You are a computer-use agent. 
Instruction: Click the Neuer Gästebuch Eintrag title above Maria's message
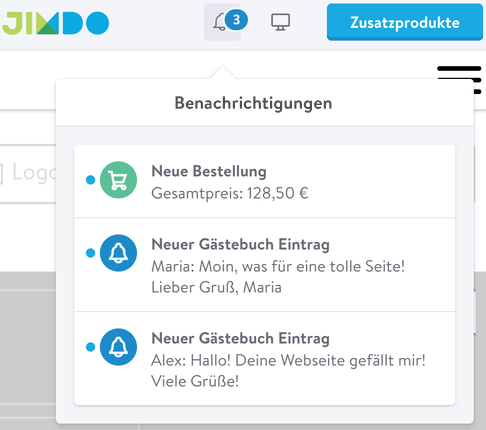tap(241, 244)
